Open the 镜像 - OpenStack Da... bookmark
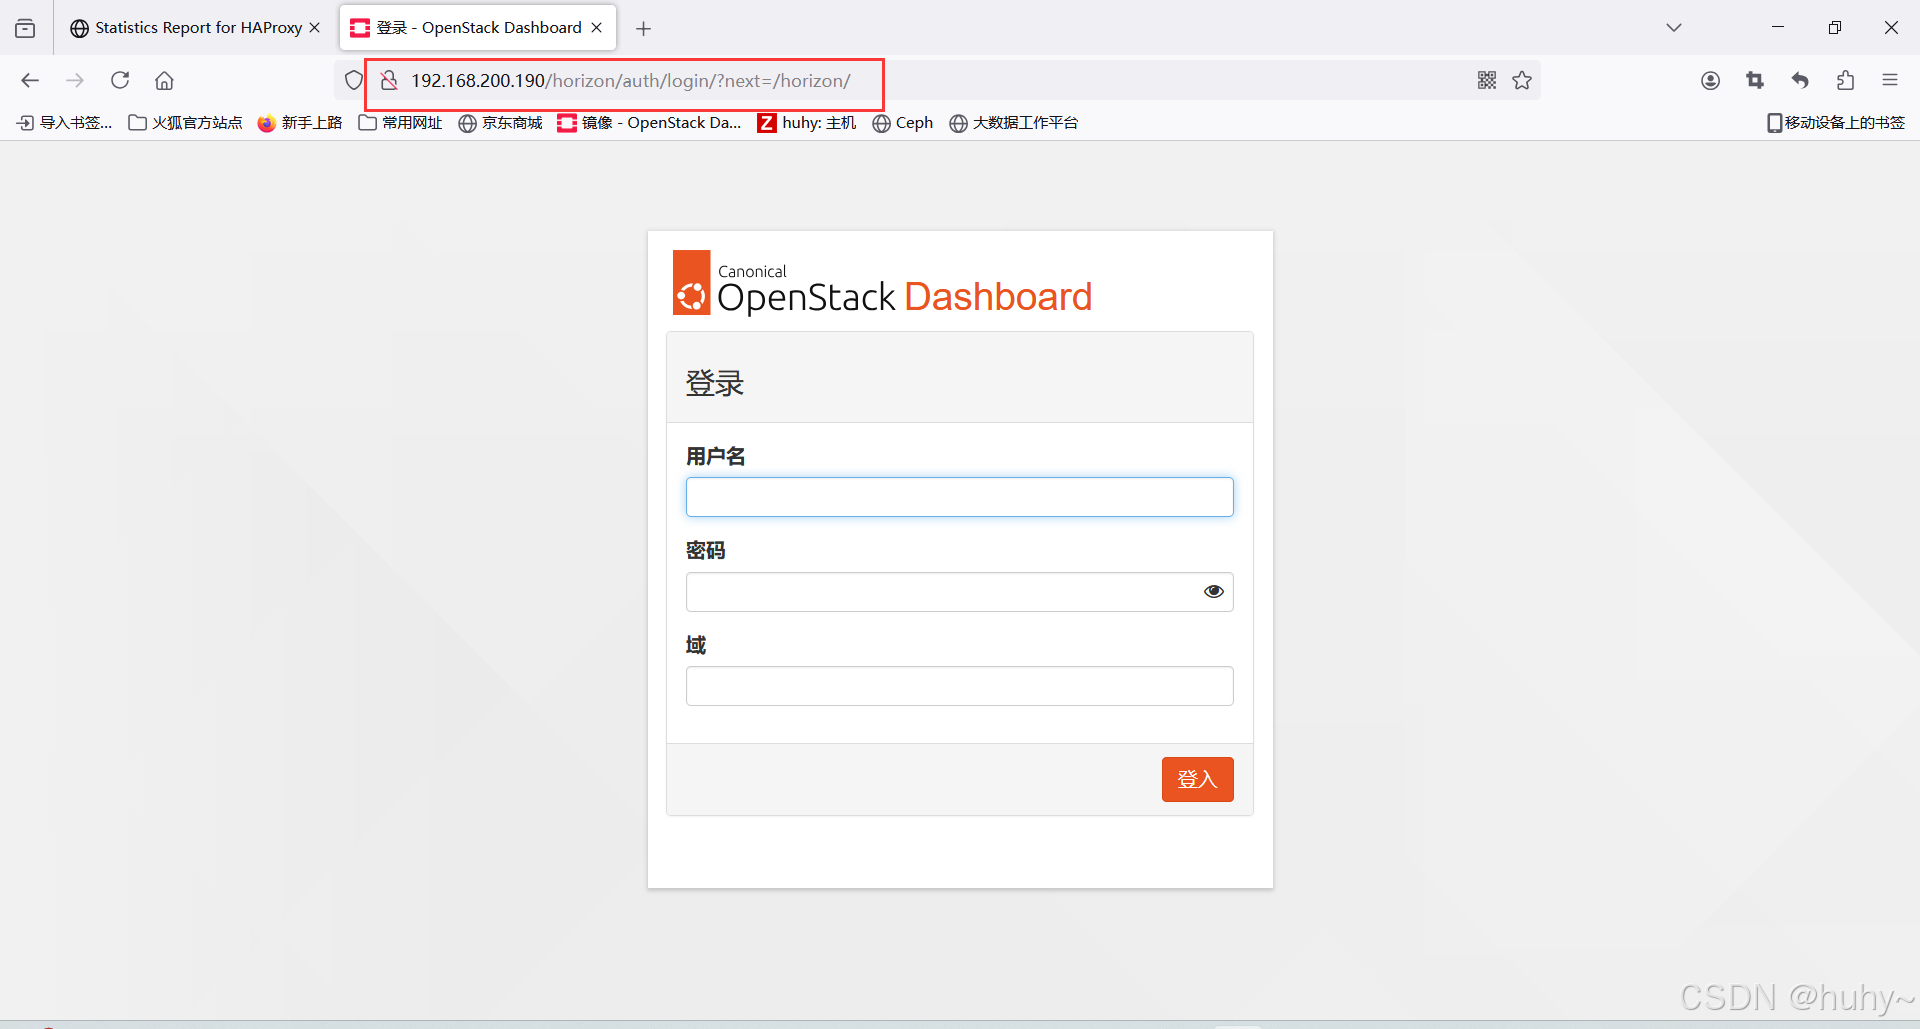Screen dimensions: 1920x1029 650,123
